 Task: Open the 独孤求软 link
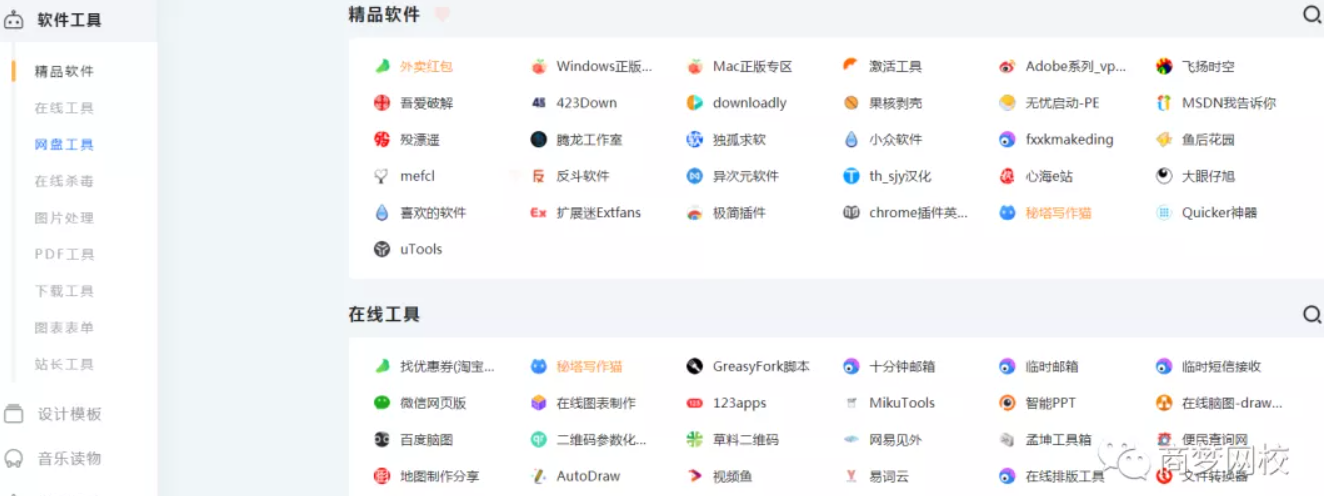(739, 139)
